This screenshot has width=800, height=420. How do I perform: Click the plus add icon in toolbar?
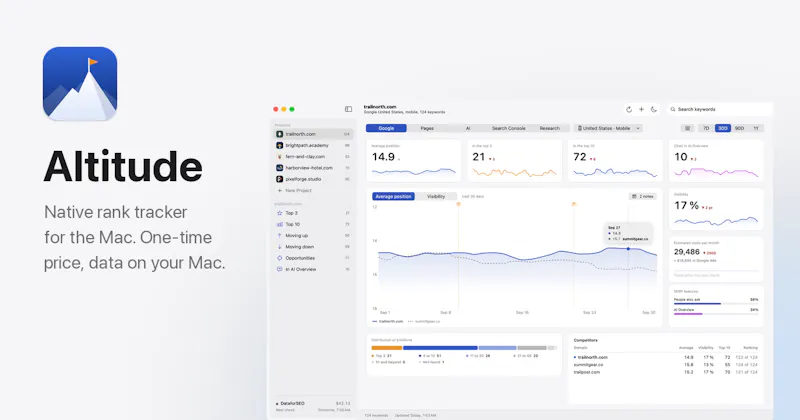[641, 109]
